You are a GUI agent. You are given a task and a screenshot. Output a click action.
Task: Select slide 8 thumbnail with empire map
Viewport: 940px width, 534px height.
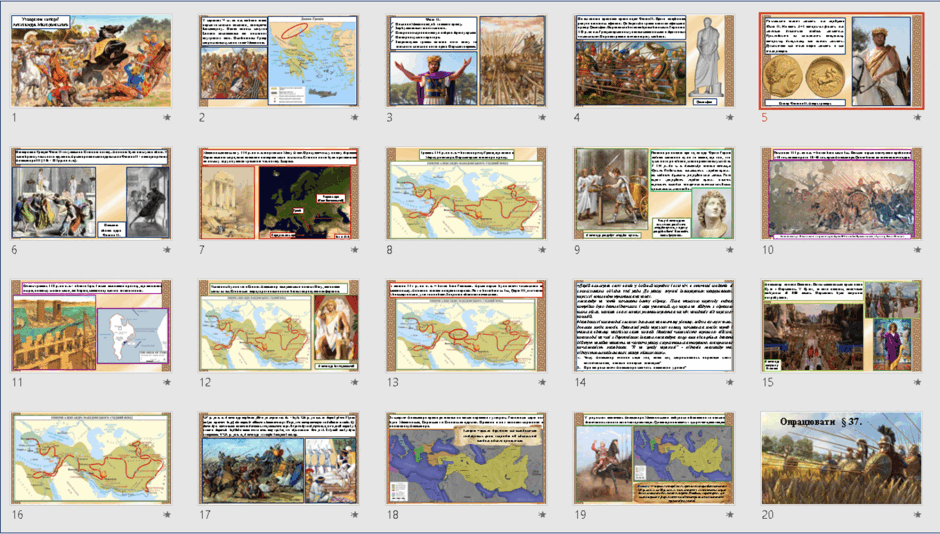(466, 194)
